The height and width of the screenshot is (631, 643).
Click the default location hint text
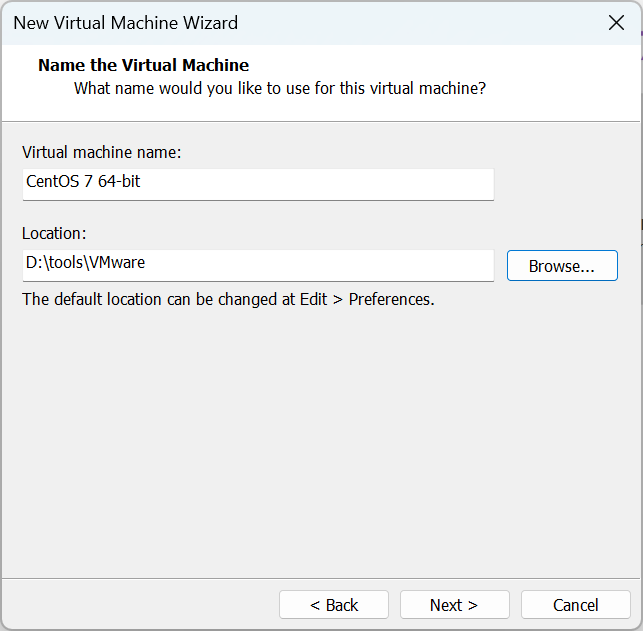pos(228,299)
